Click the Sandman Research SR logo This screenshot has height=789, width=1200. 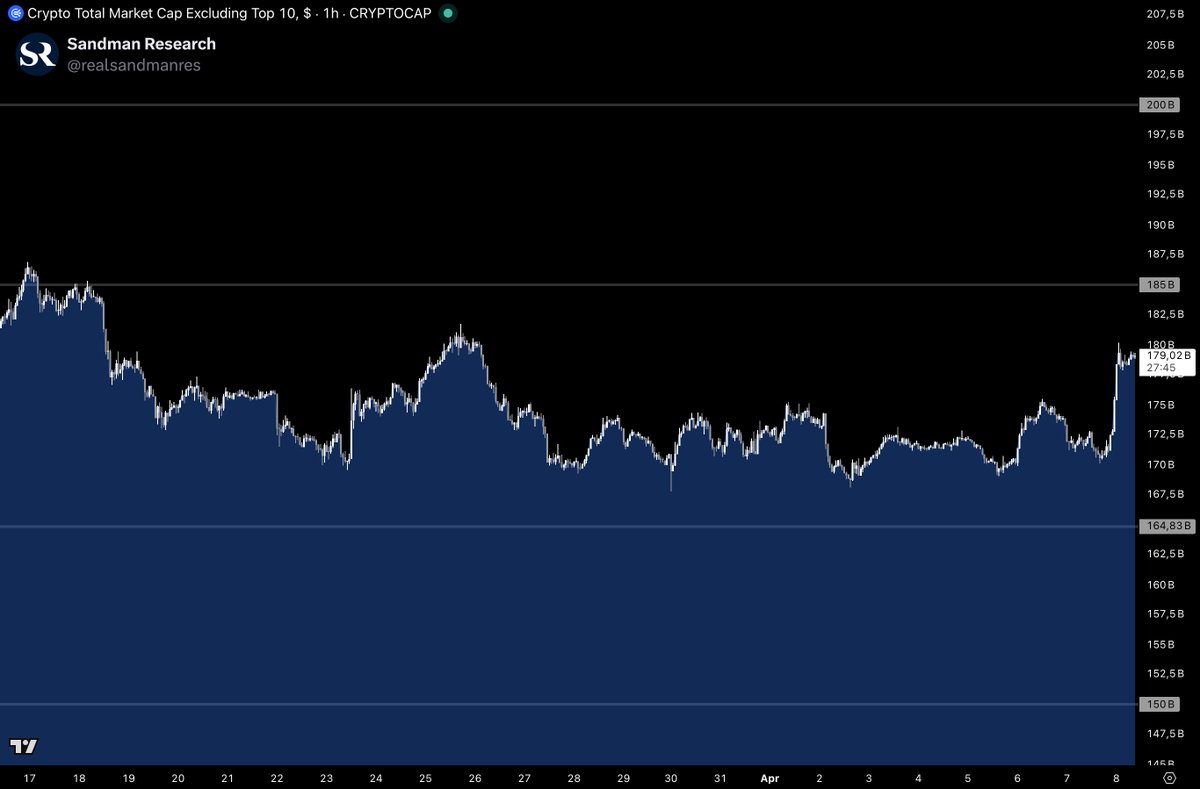pos(38,54)
